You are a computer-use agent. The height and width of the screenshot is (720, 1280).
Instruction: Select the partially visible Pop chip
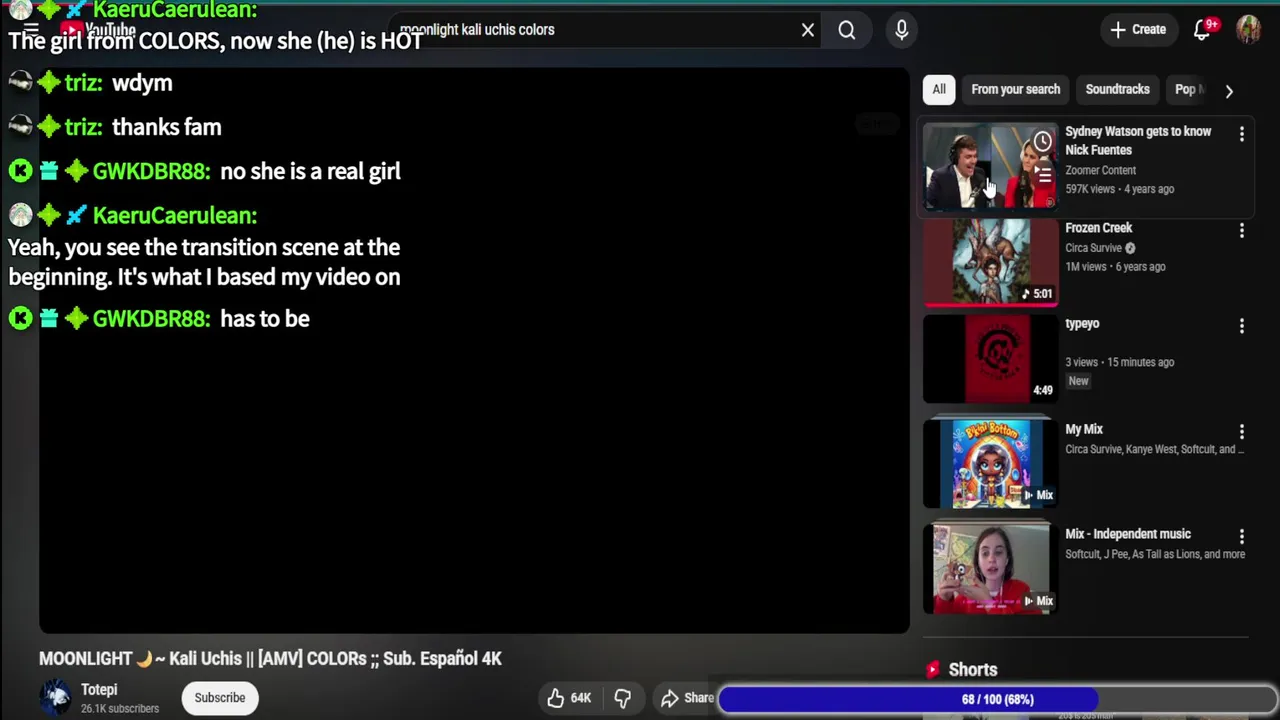[x=1189, y=89]
